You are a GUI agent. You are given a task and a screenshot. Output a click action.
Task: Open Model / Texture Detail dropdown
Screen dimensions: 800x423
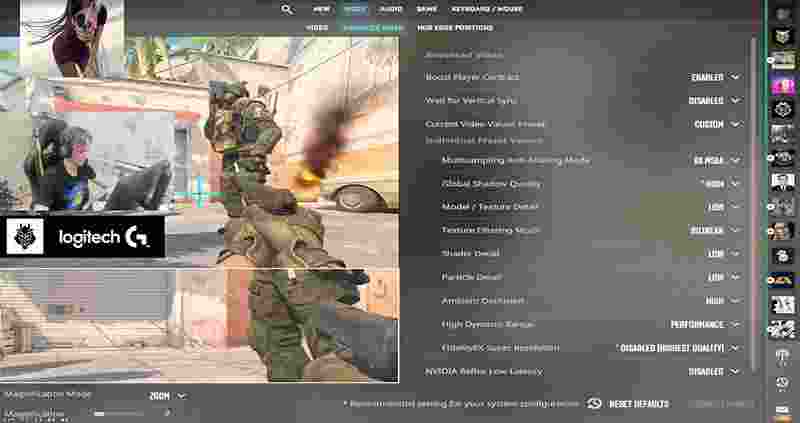724,207
